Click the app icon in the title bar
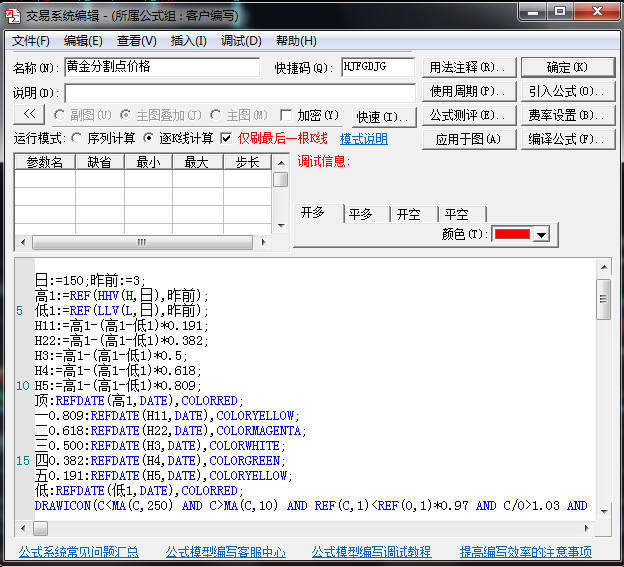Image resolution: width=624 pixels, height=567 pixels. (x=13, y=15)
